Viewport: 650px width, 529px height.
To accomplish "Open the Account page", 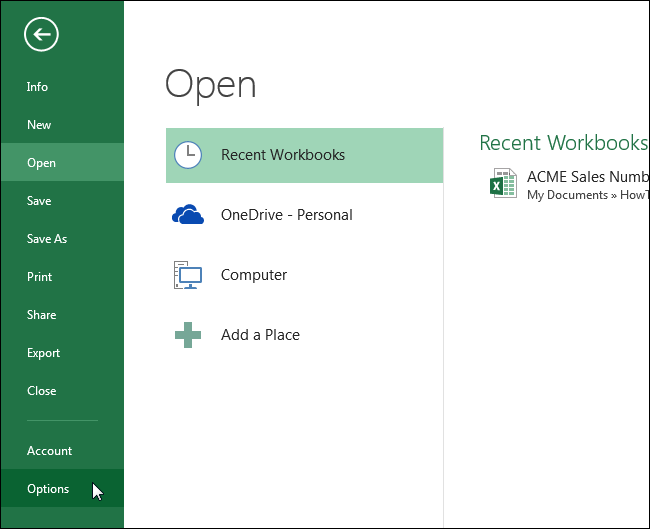I will pyautogui.click(x=50, y=451).
